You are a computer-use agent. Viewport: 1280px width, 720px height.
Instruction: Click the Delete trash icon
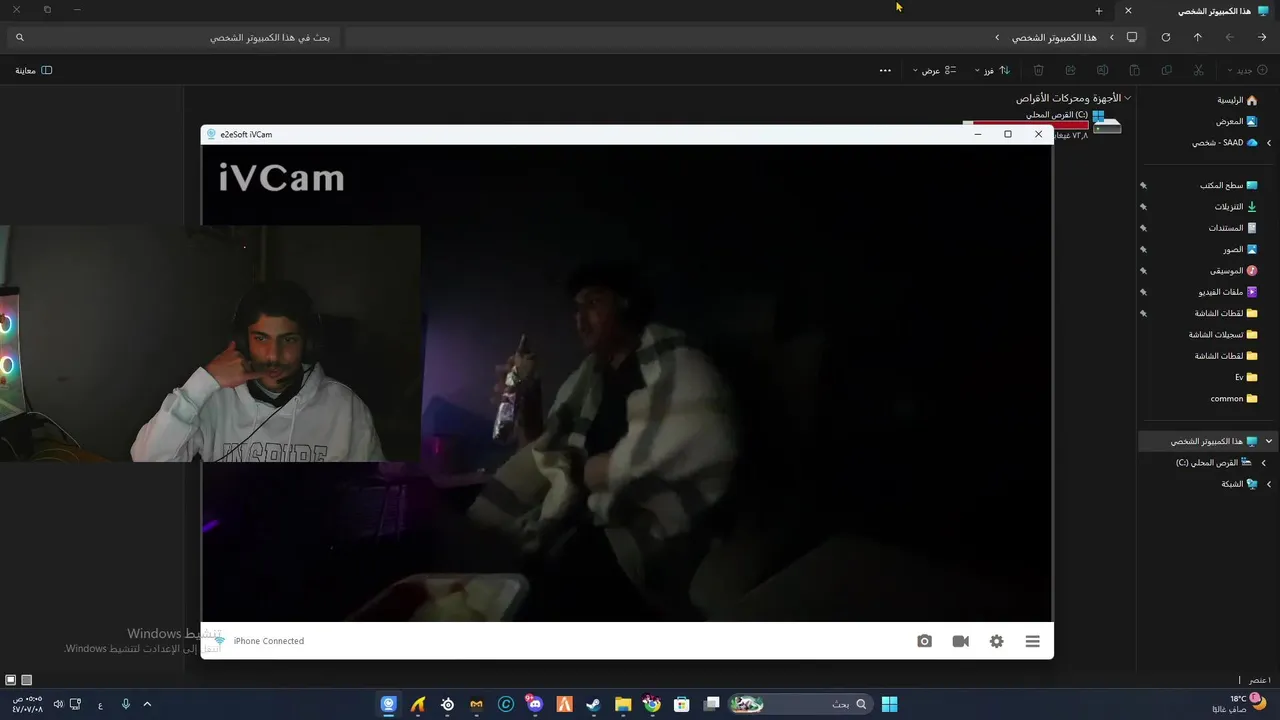pos(1038,70)
